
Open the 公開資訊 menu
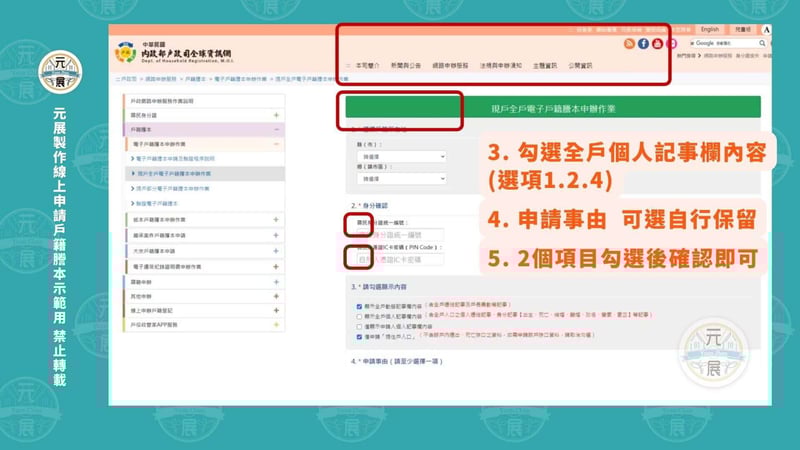tap(580, 66)
